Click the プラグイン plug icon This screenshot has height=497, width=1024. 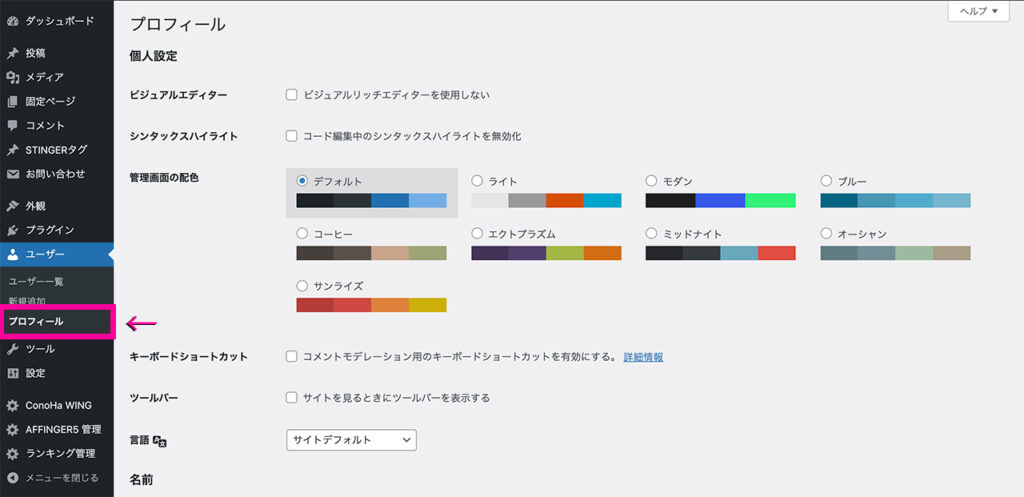pos(12,230)
